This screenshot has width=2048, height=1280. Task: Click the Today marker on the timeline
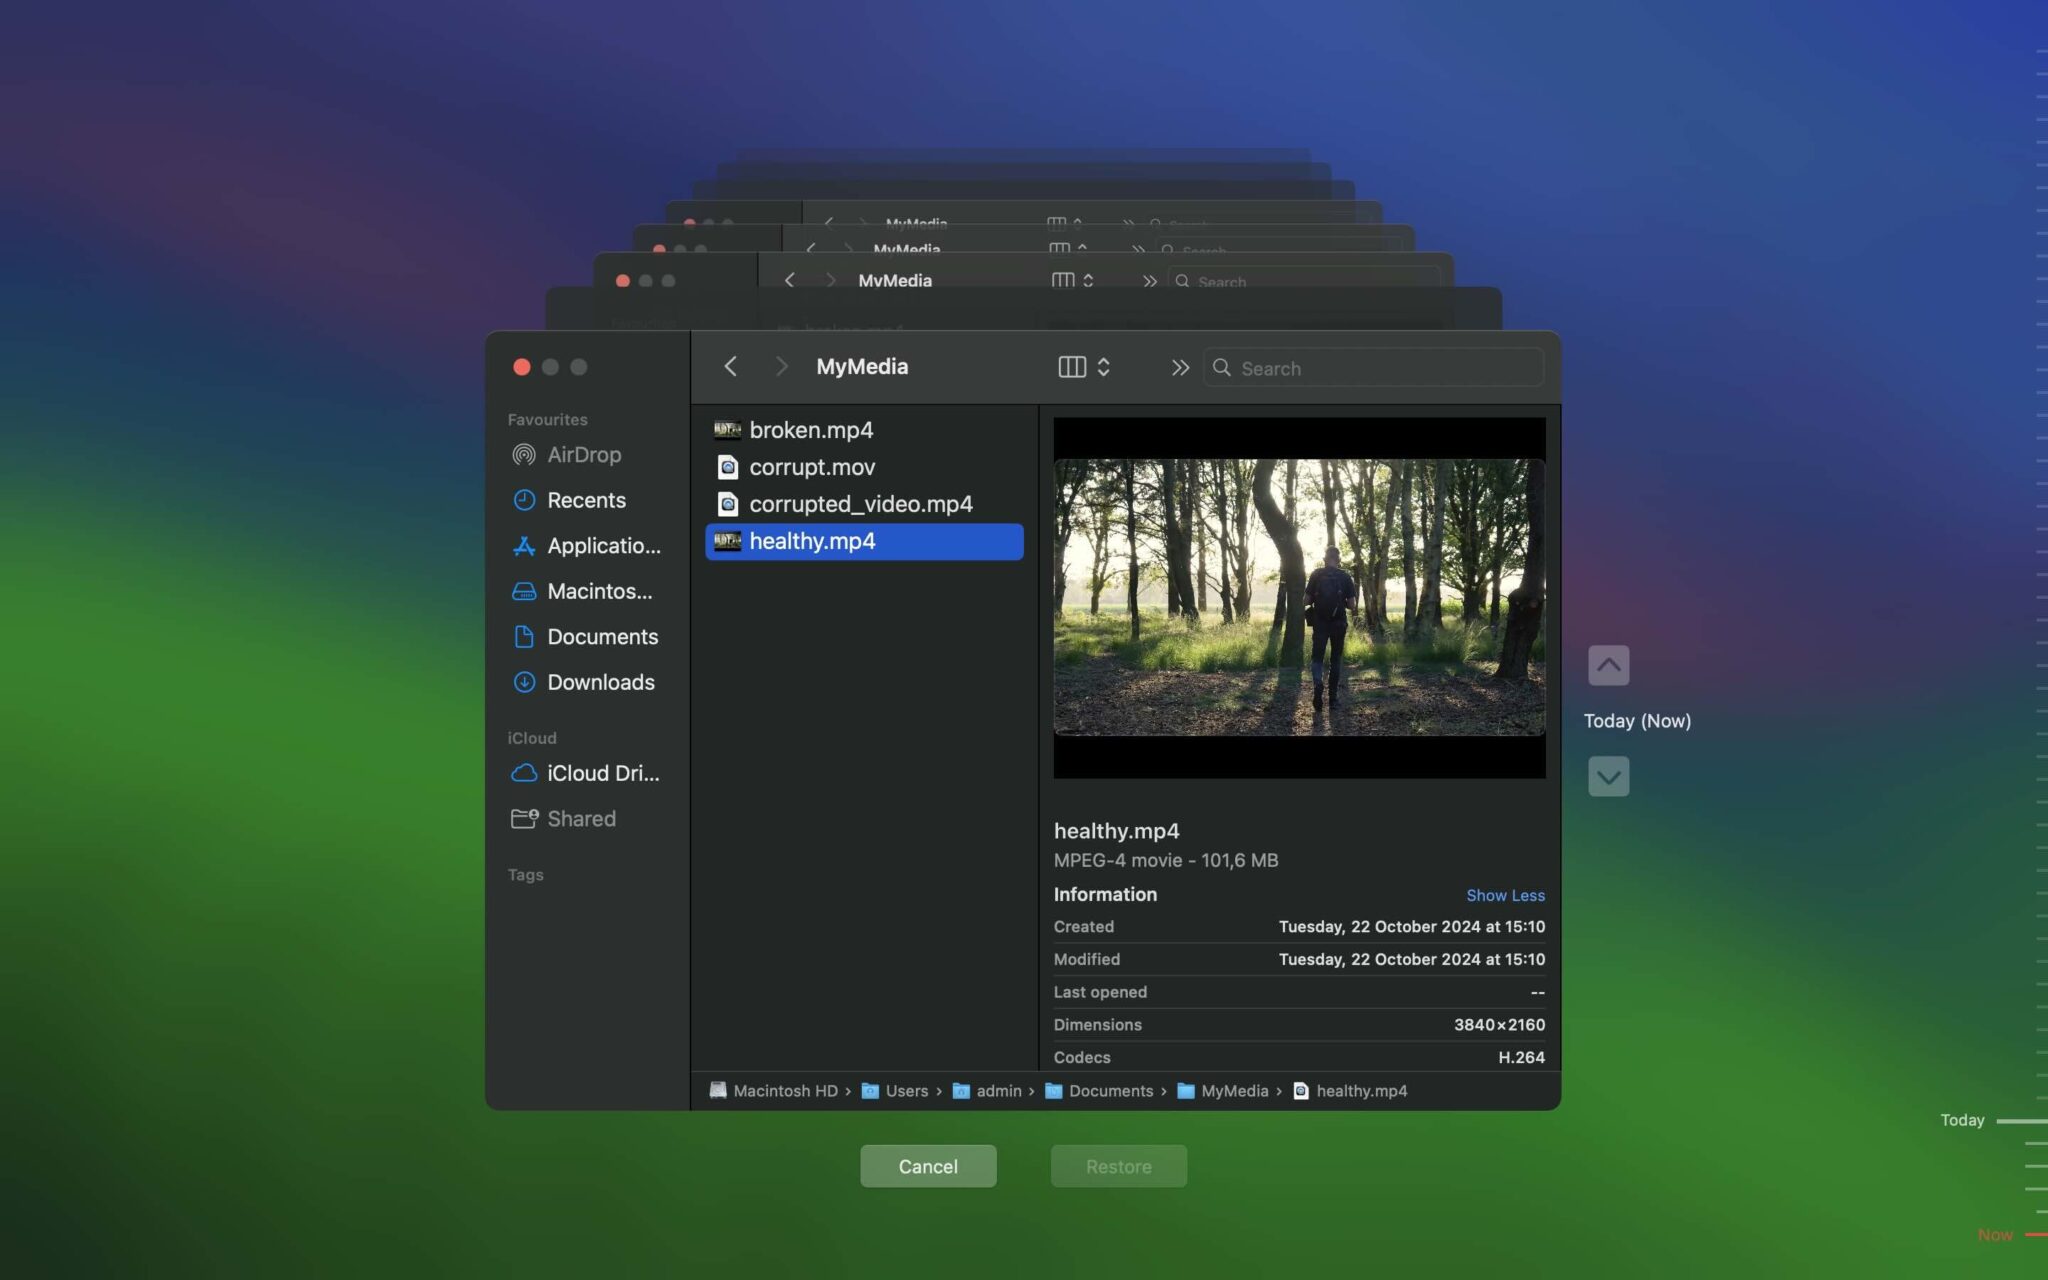pos(1960,1120)
